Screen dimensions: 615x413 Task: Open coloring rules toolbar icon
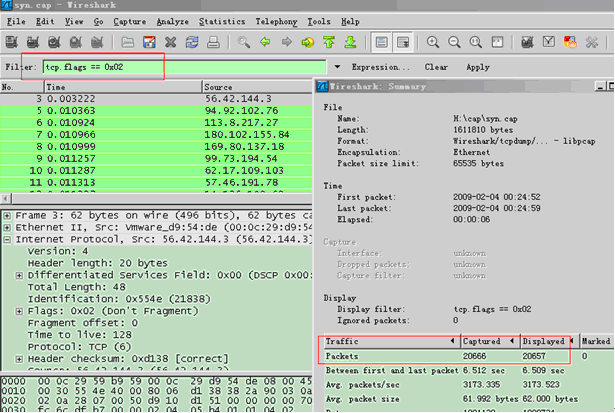(570, 42)
